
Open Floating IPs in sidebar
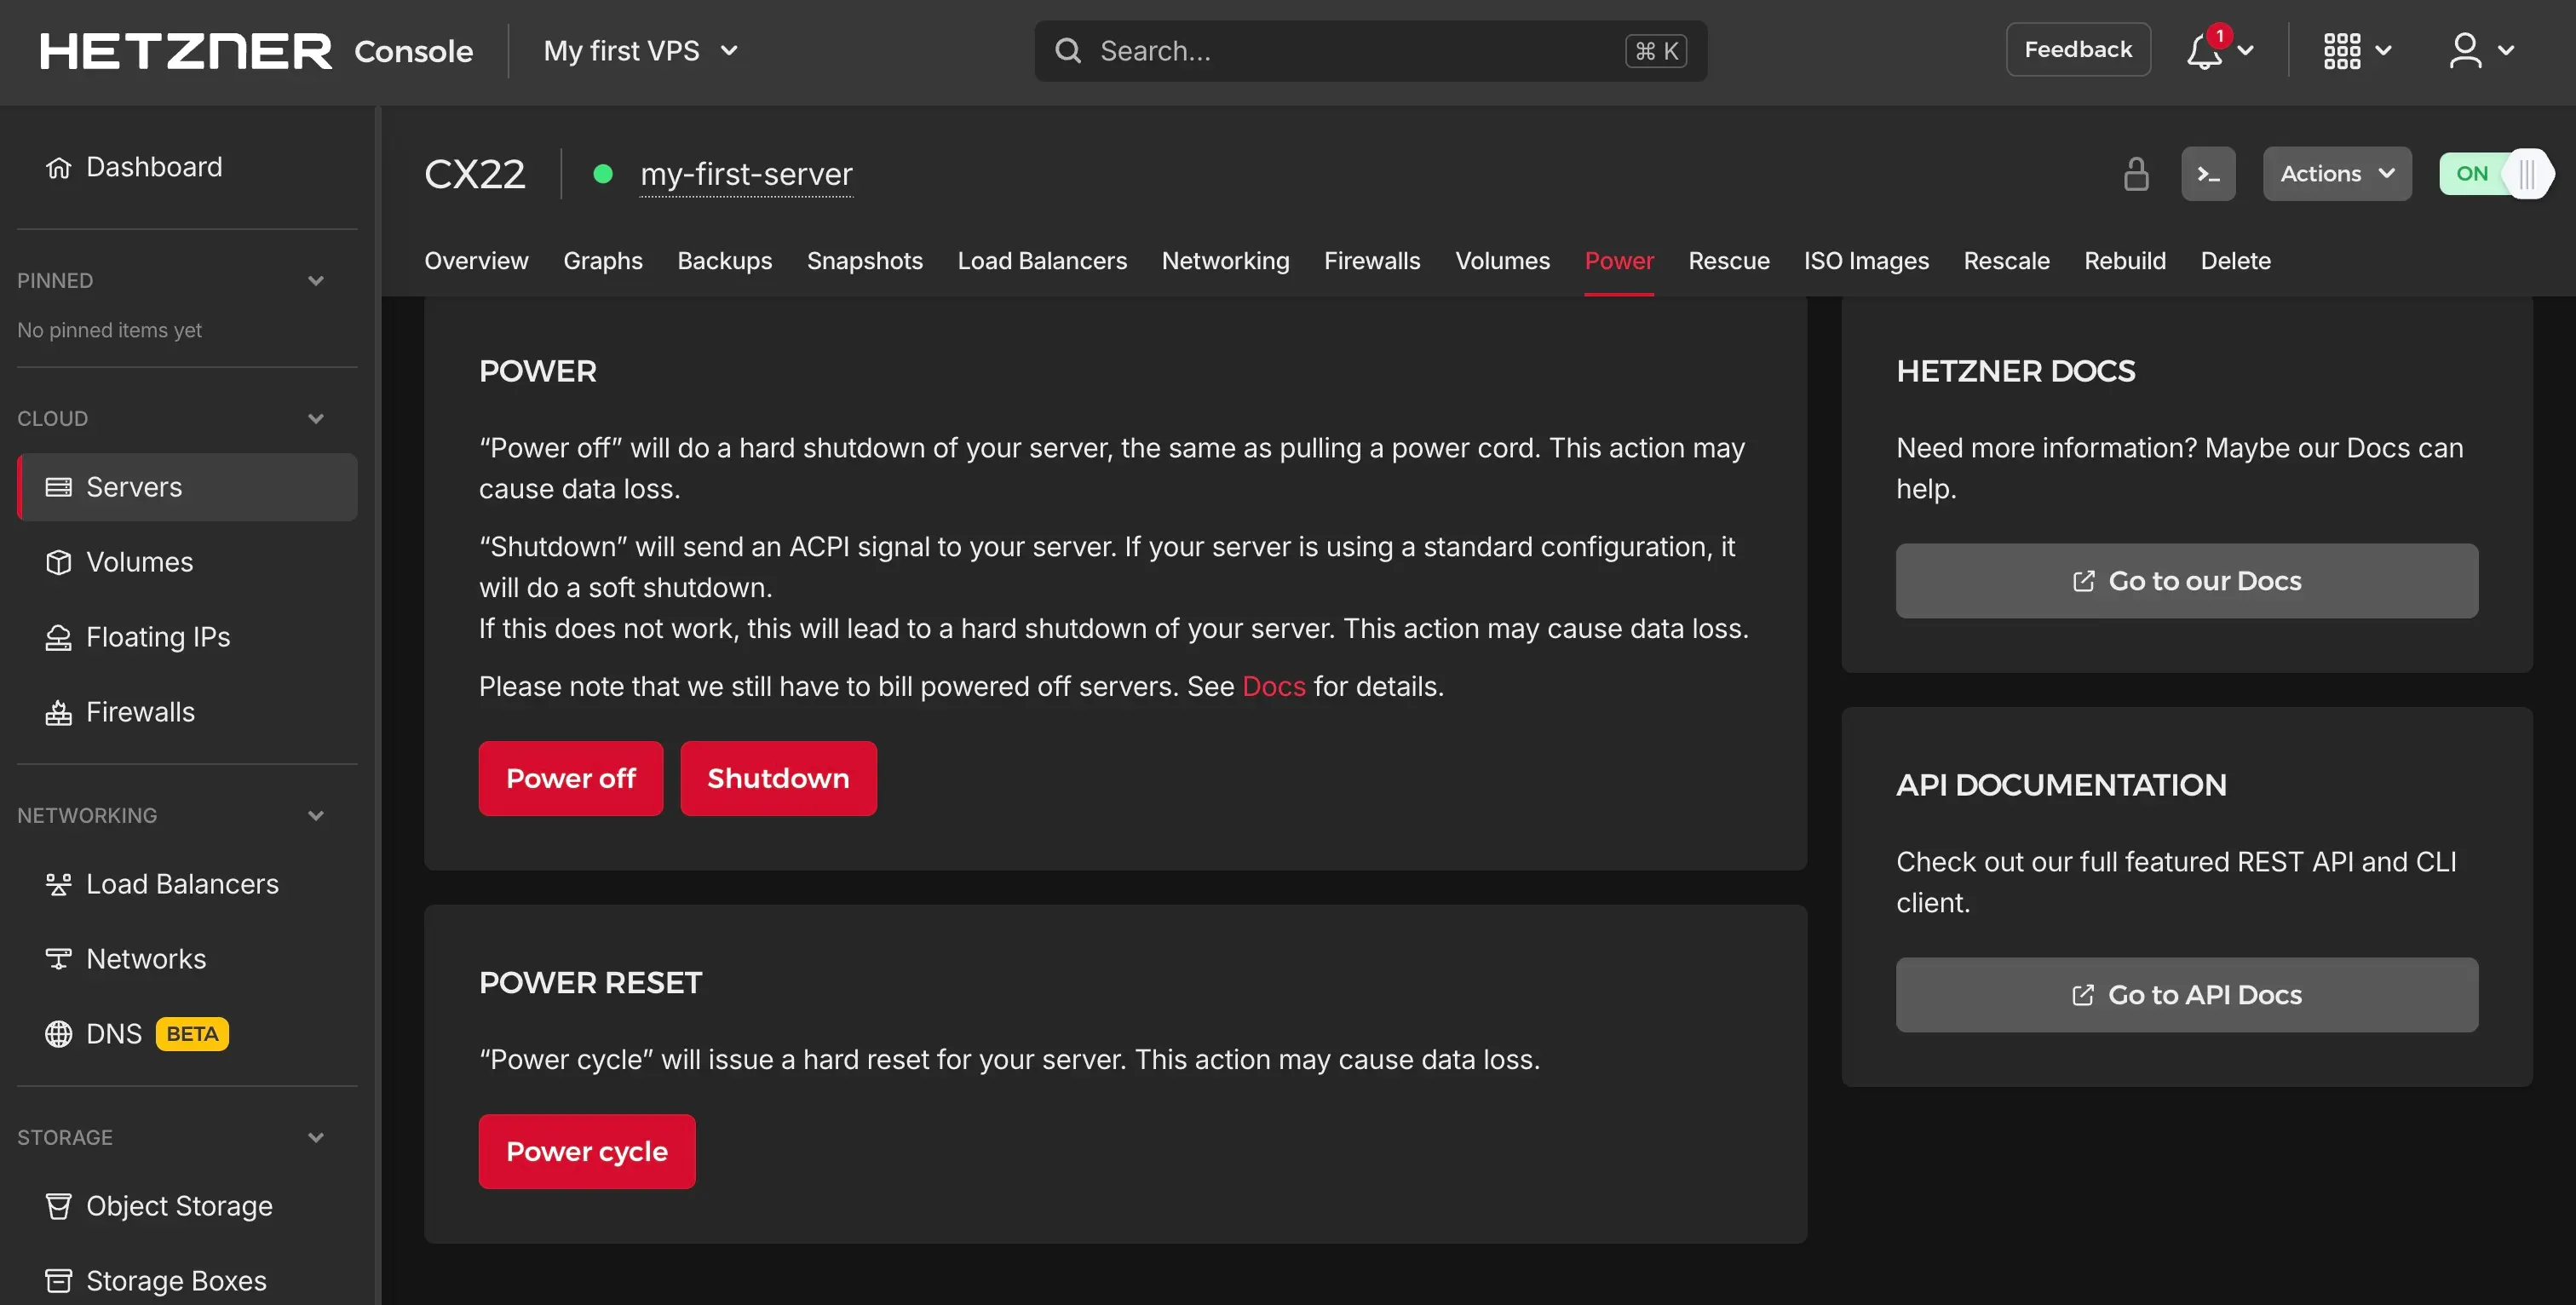point(157,637)
